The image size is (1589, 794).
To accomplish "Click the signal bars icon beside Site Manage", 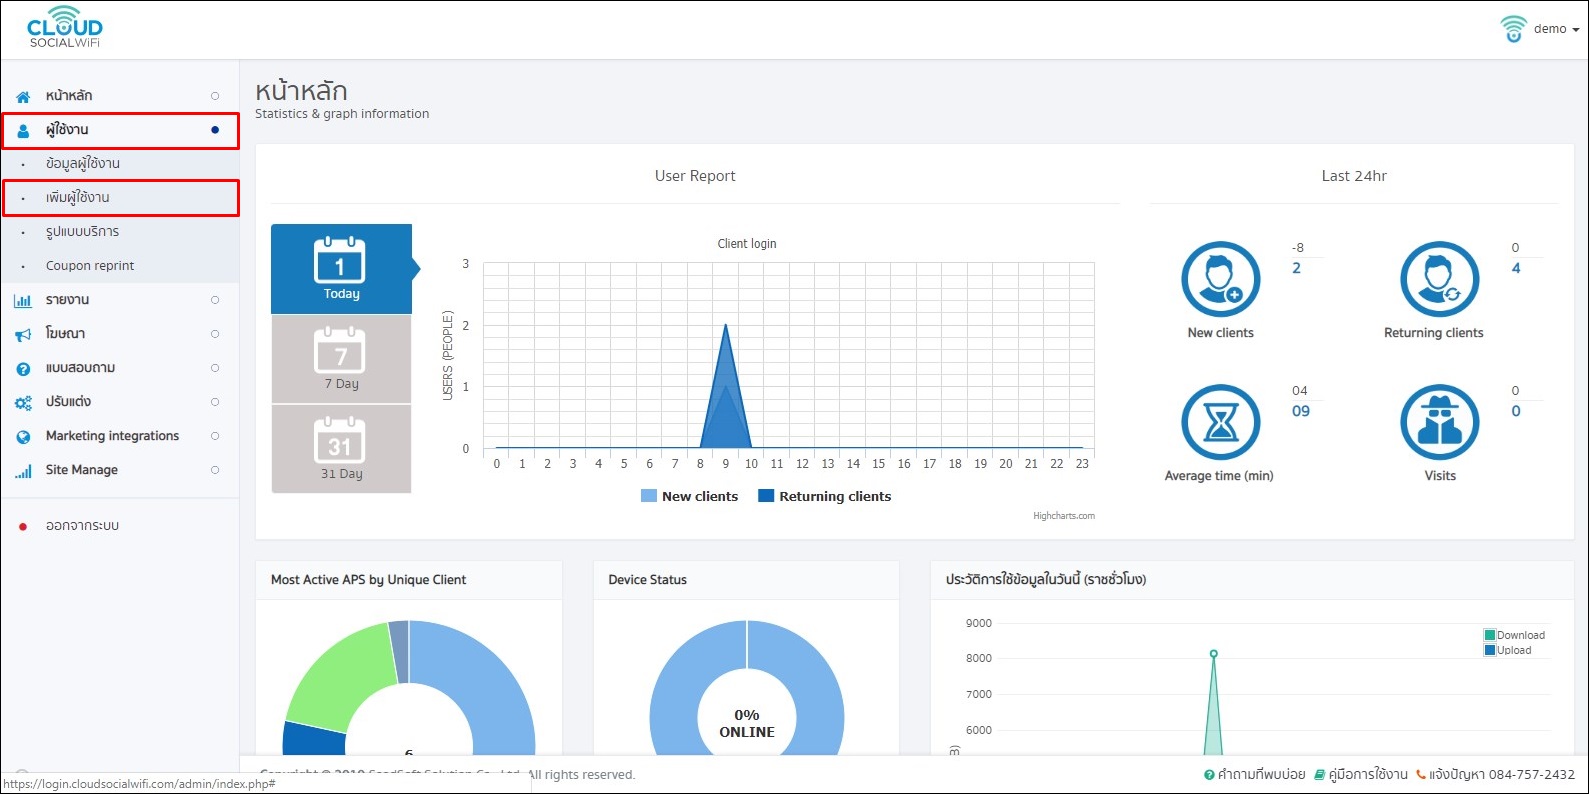I will [x=23, y=470].
